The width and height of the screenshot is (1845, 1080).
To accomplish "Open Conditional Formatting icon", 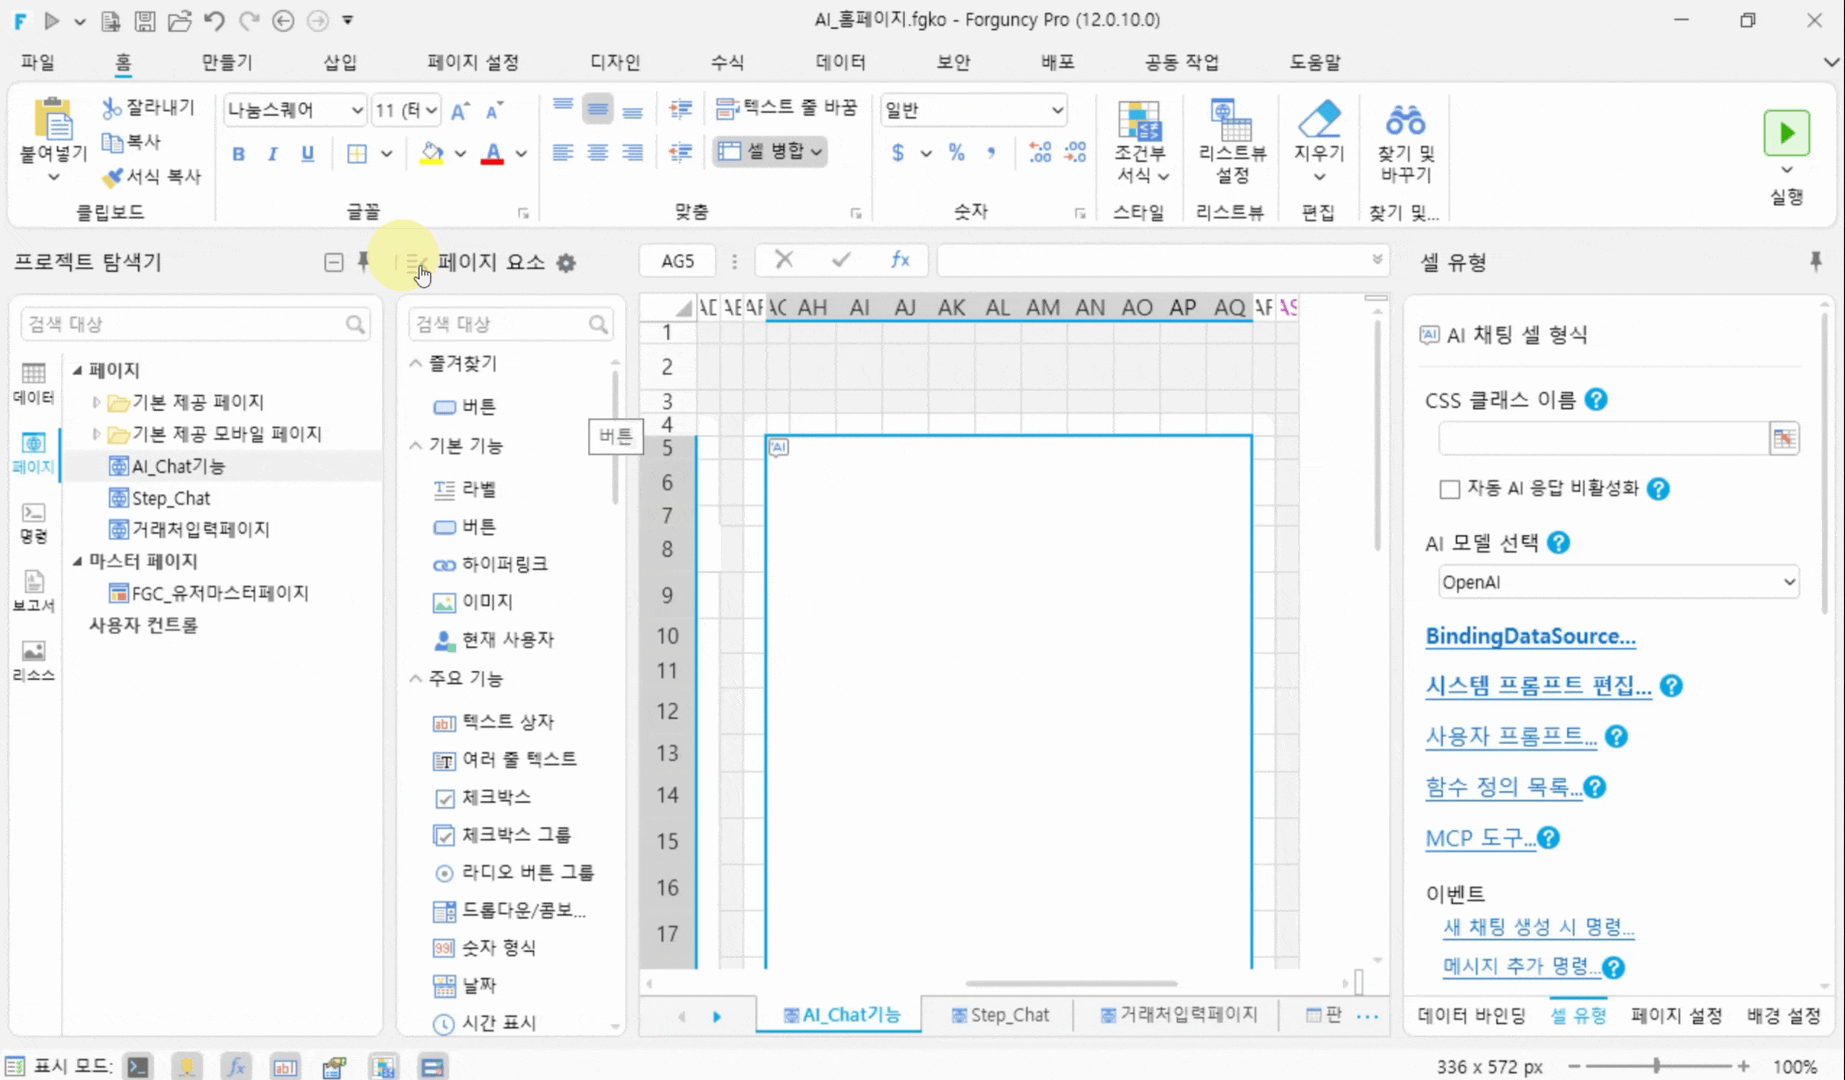I will 1139,121.
